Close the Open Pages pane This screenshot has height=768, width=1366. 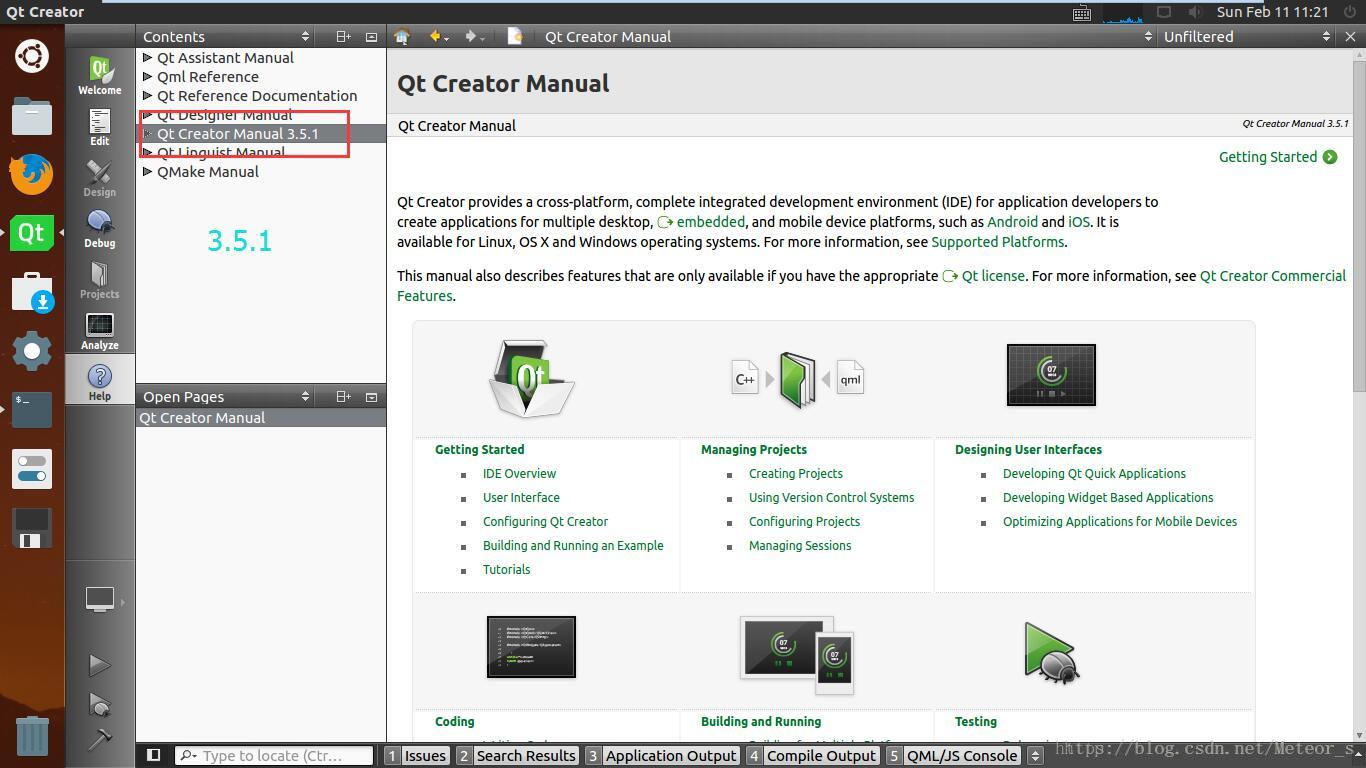[x=371, y=396]
